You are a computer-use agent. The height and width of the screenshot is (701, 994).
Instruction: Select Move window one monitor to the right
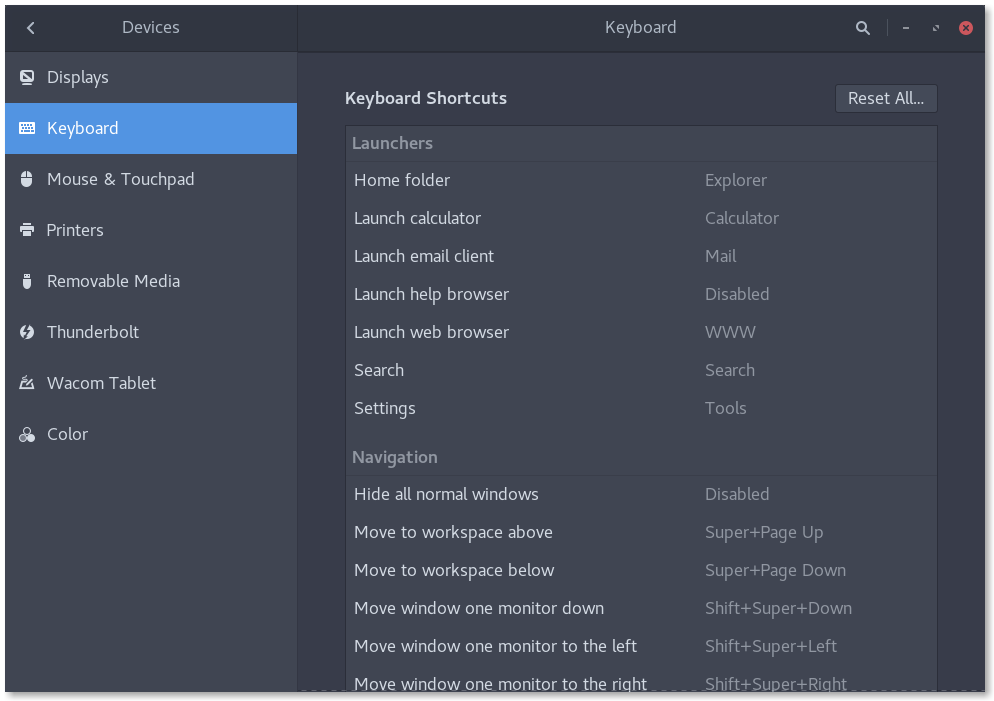tap(641, 679)
